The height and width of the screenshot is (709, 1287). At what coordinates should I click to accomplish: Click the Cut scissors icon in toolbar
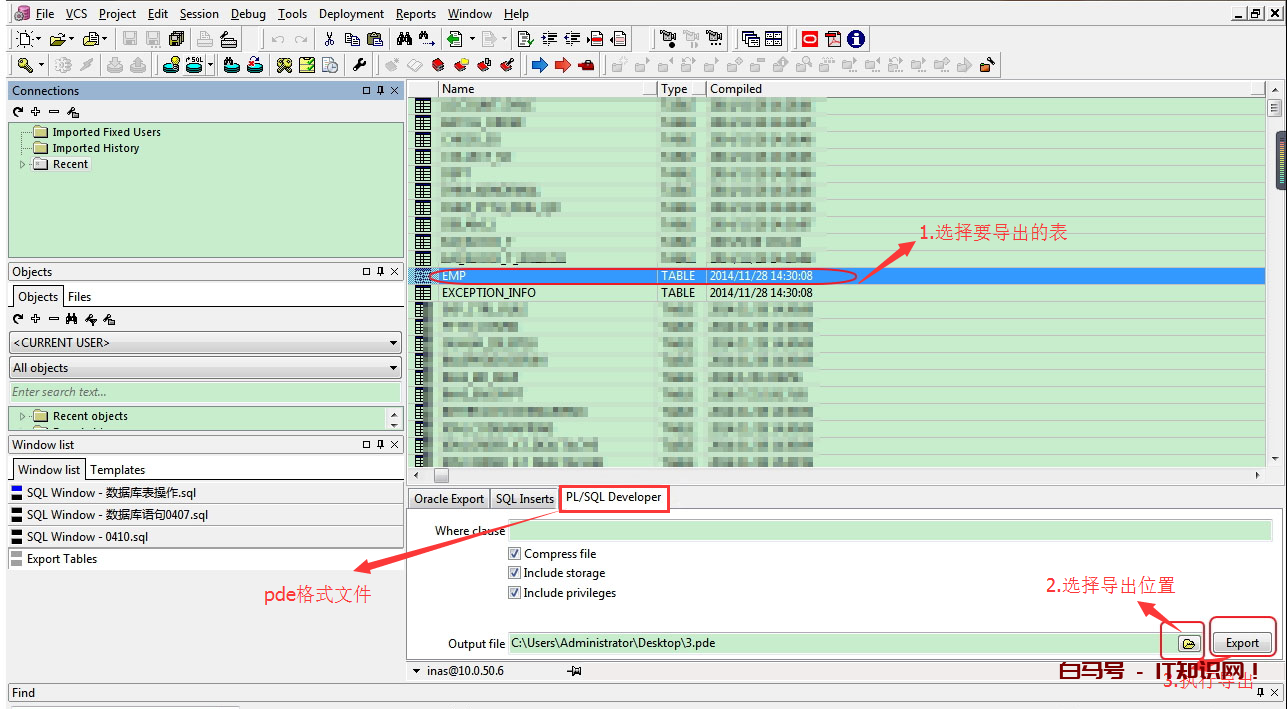(x=328, y=39)
